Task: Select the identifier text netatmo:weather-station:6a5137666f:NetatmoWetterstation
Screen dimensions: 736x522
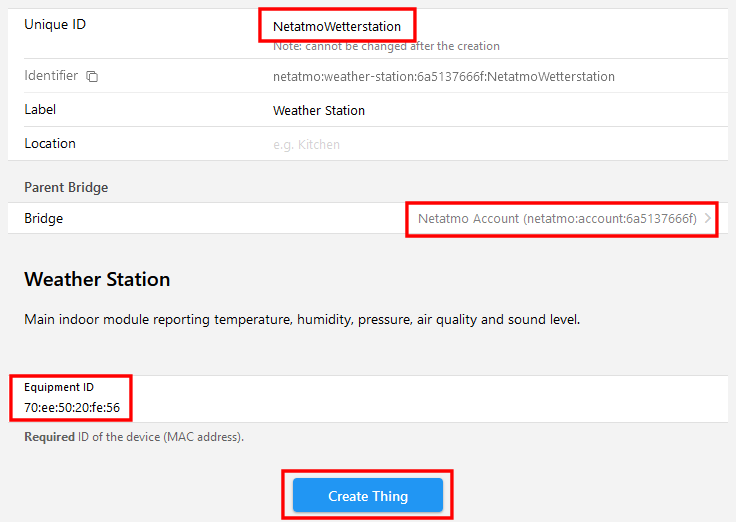Action: (x=444, y=77)
